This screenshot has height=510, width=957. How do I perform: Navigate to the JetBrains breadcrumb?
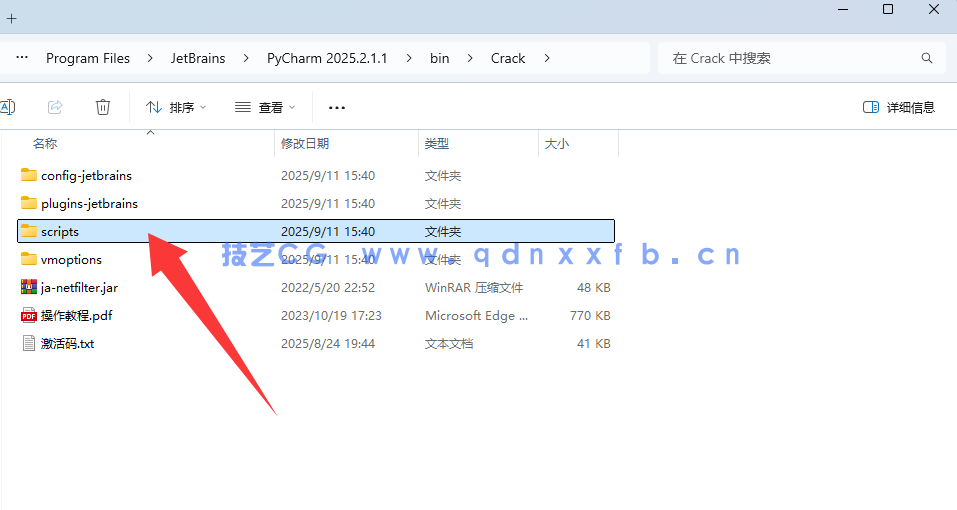pos(198,58)
